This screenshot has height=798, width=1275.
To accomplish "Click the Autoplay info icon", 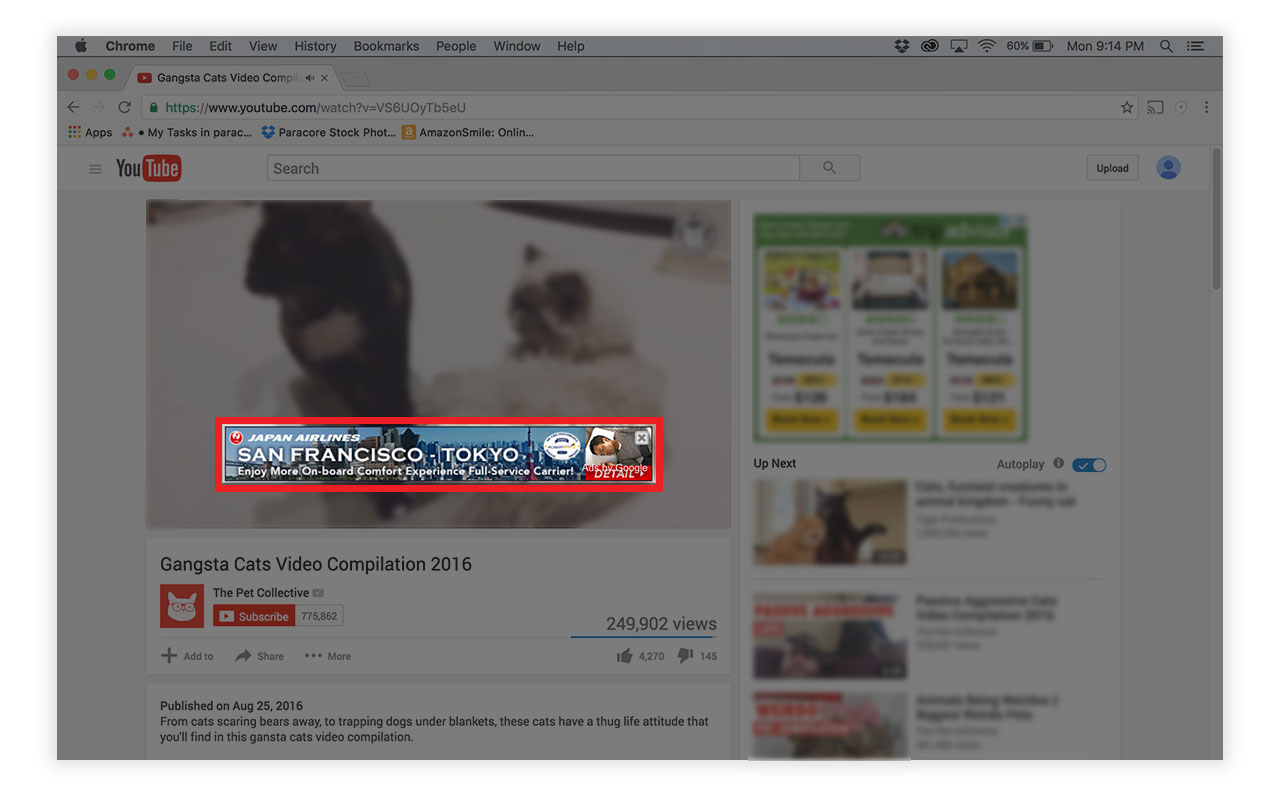I will (1058, 464).
